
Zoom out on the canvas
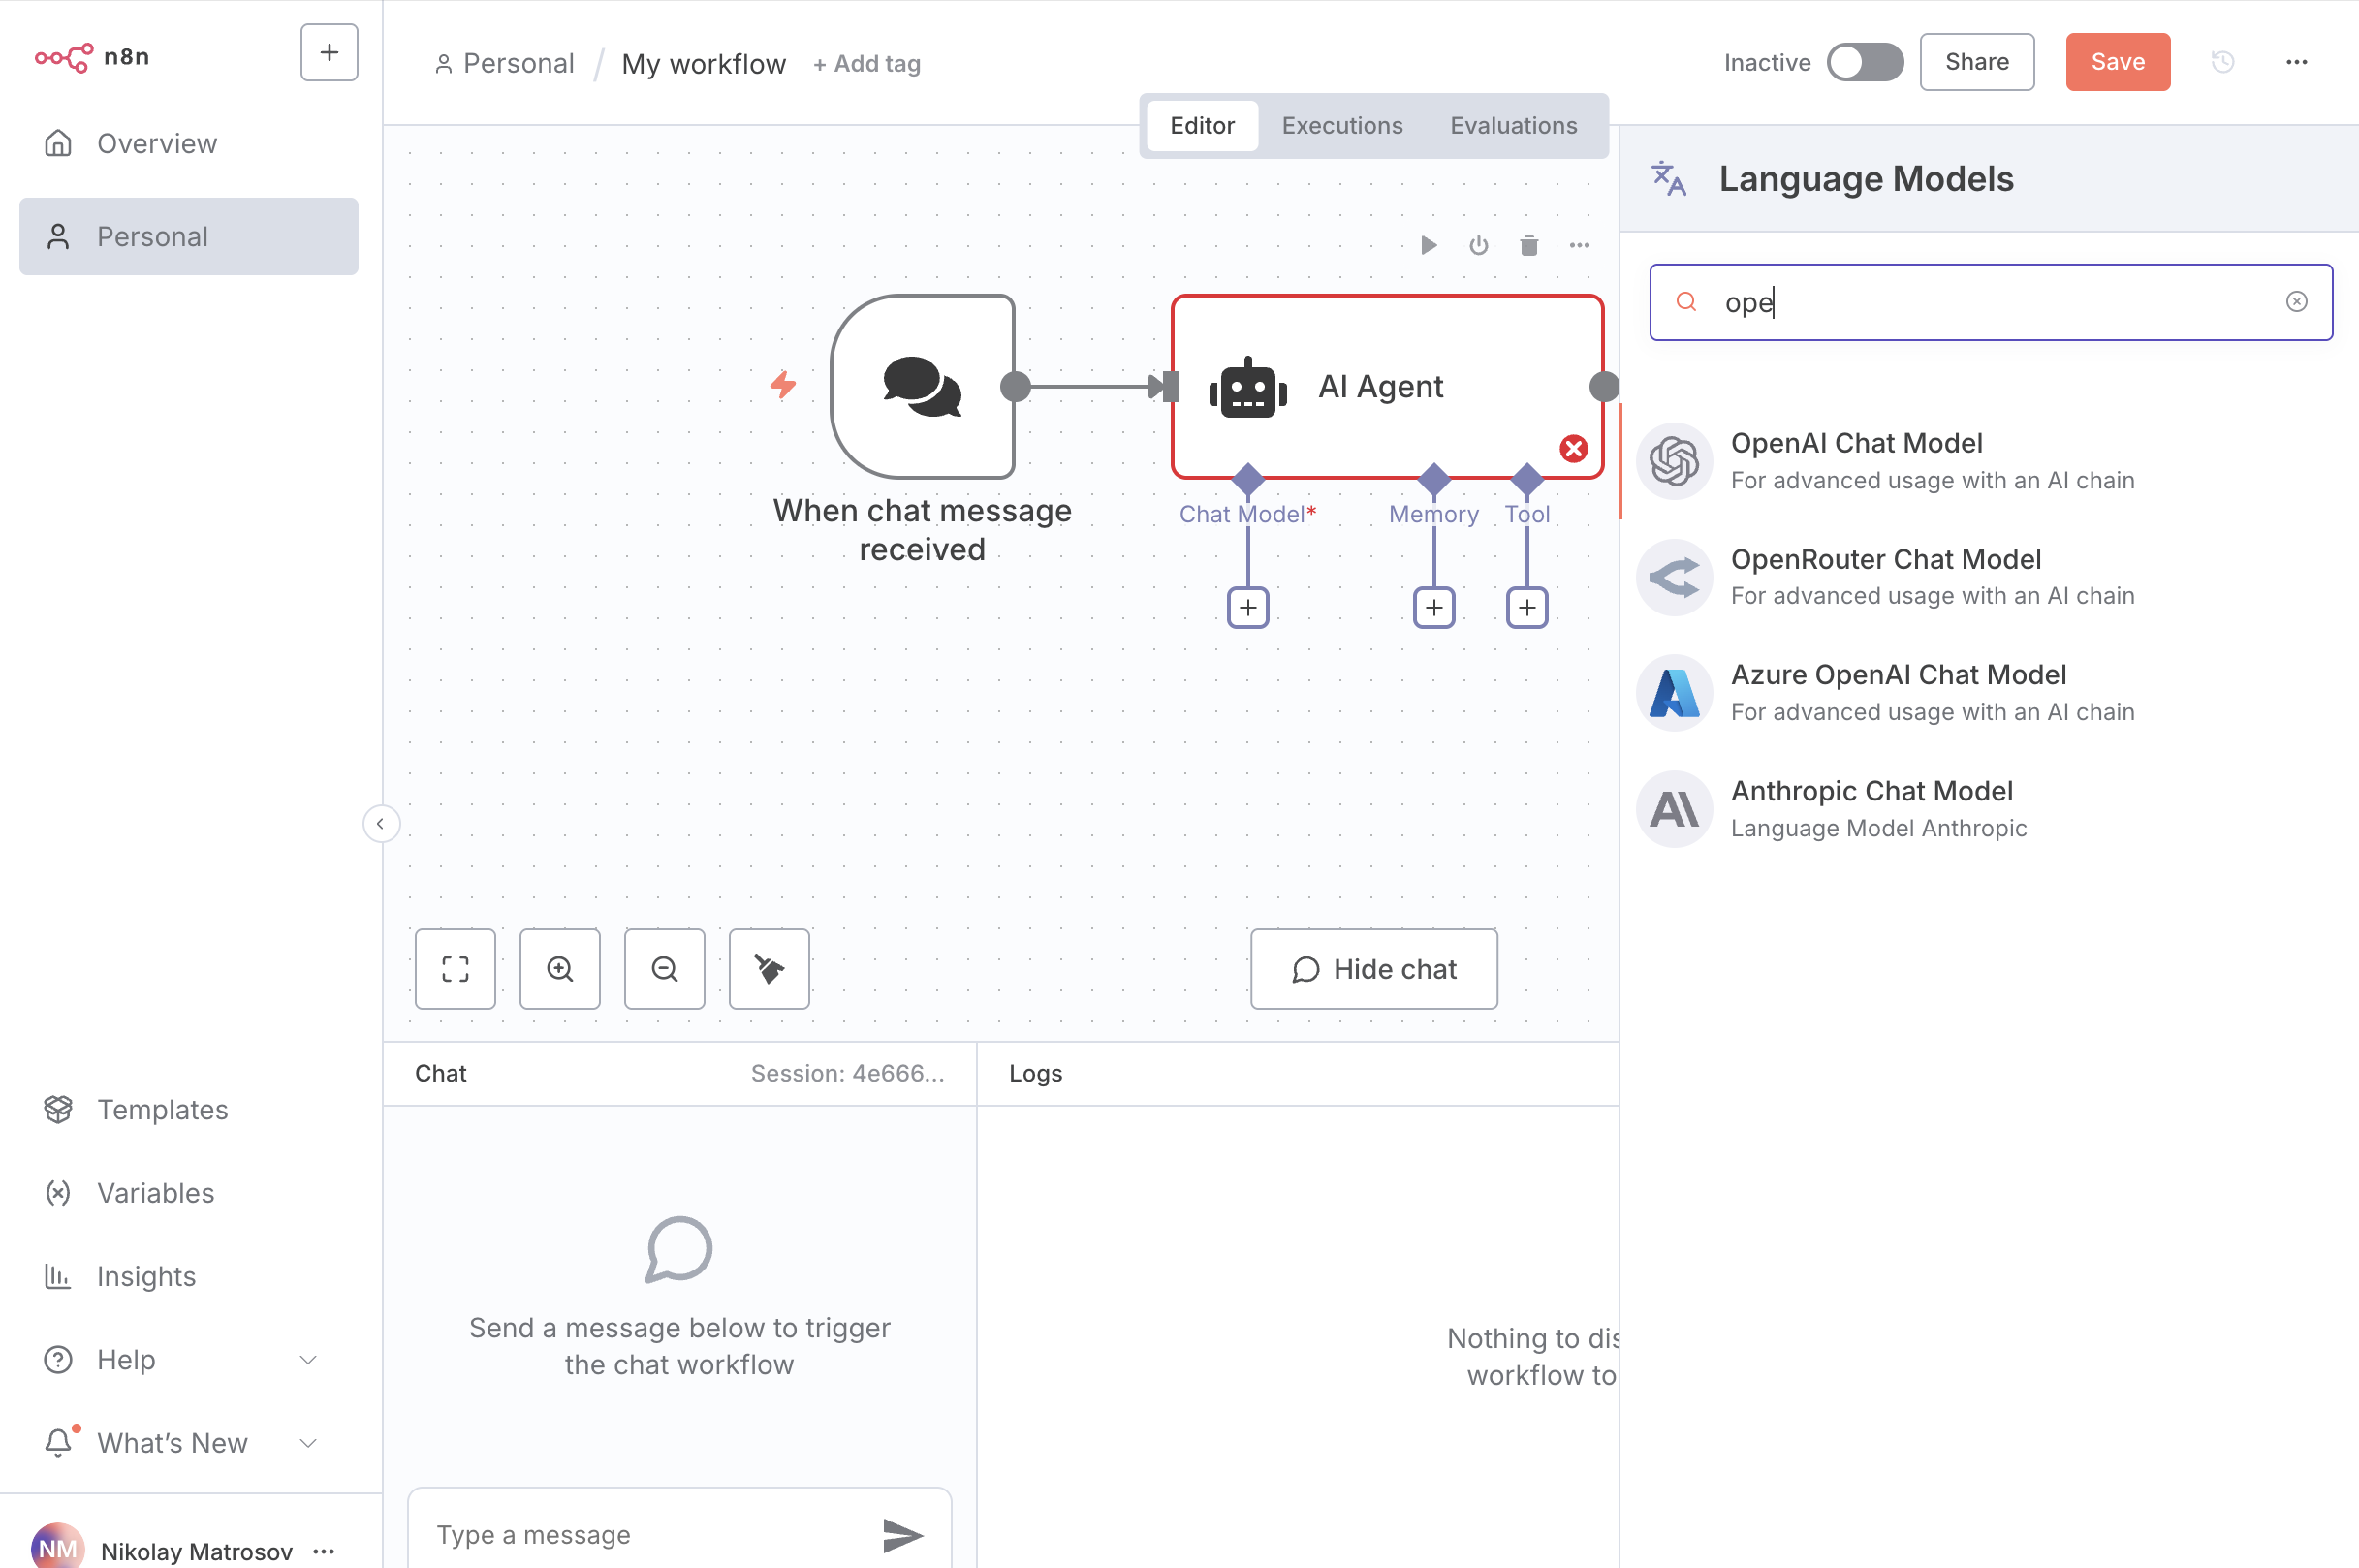(x=664, y=968)
